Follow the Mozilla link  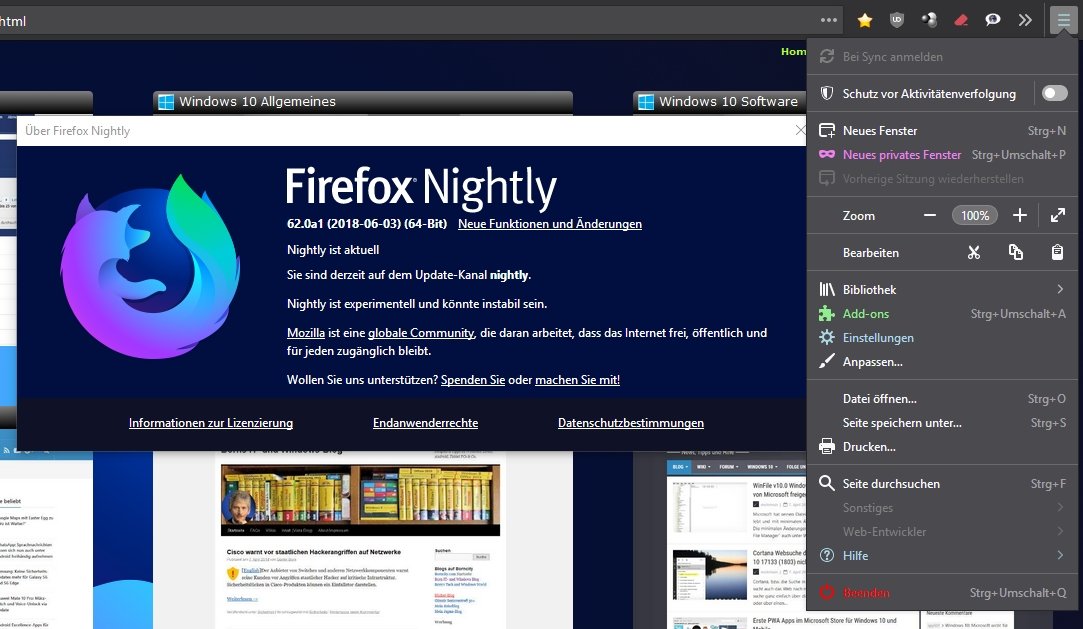[305, 333]
